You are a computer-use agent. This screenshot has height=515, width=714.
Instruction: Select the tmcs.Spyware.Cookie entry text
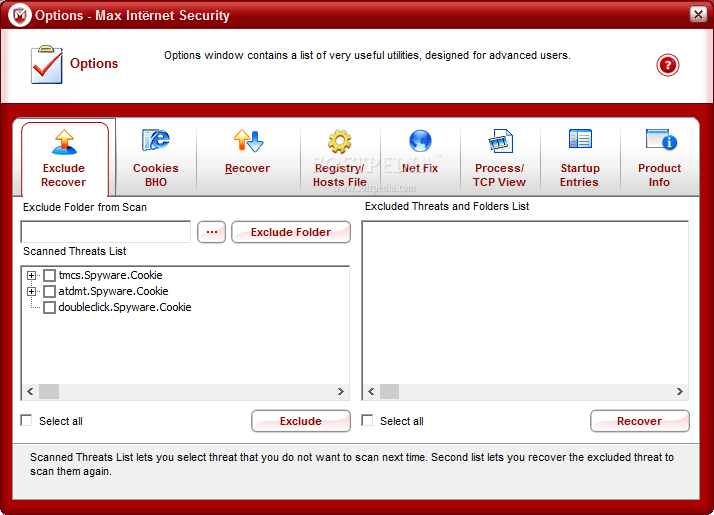pos(110,275)
